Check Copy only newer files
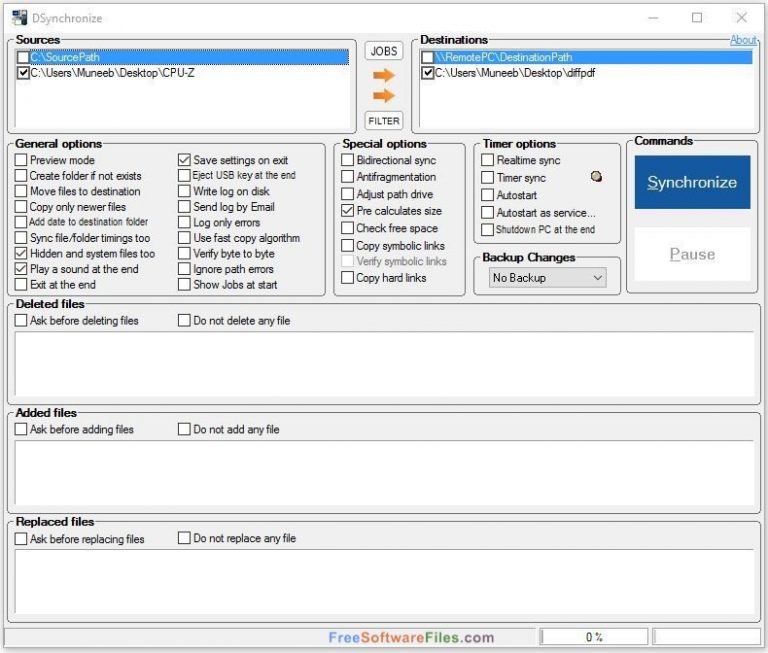The width and height of the screenshot is (768, 653). [x=21, y=207]
